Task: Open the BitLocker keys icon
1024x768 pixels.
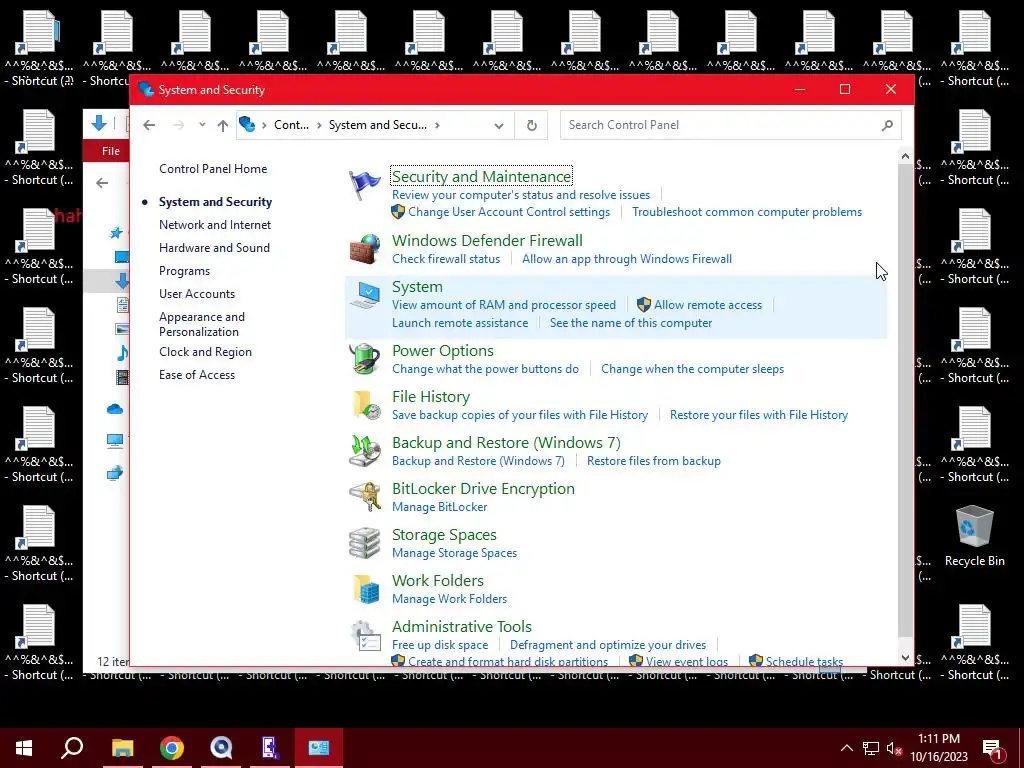Action: pos(364,497)
